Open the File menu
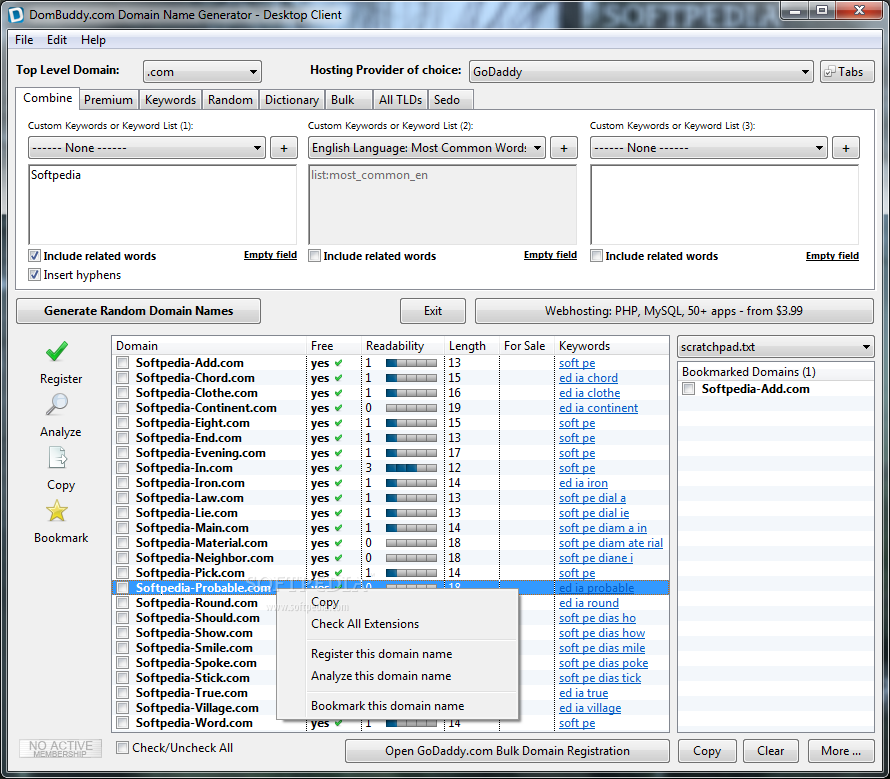Screen dimensions: 890x779 24,40
